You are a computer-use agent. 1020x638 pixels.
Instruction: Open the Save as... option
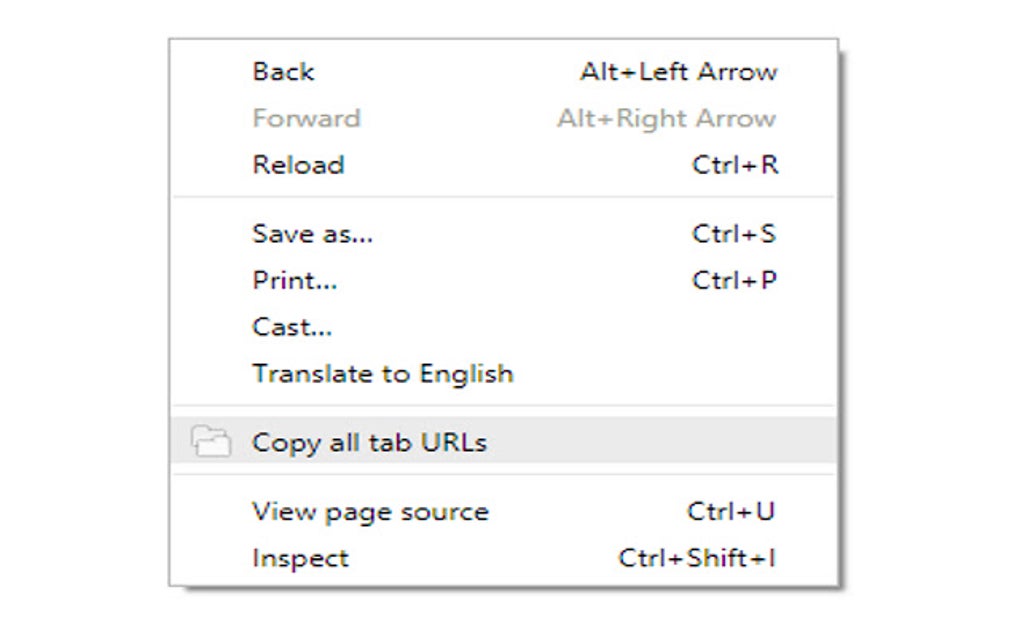(312, 234)
